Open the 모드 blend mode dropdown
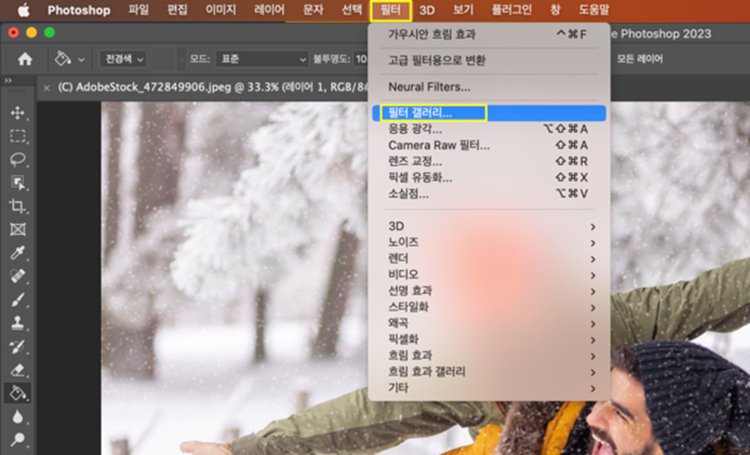750x455 pixels. point(261,59)
